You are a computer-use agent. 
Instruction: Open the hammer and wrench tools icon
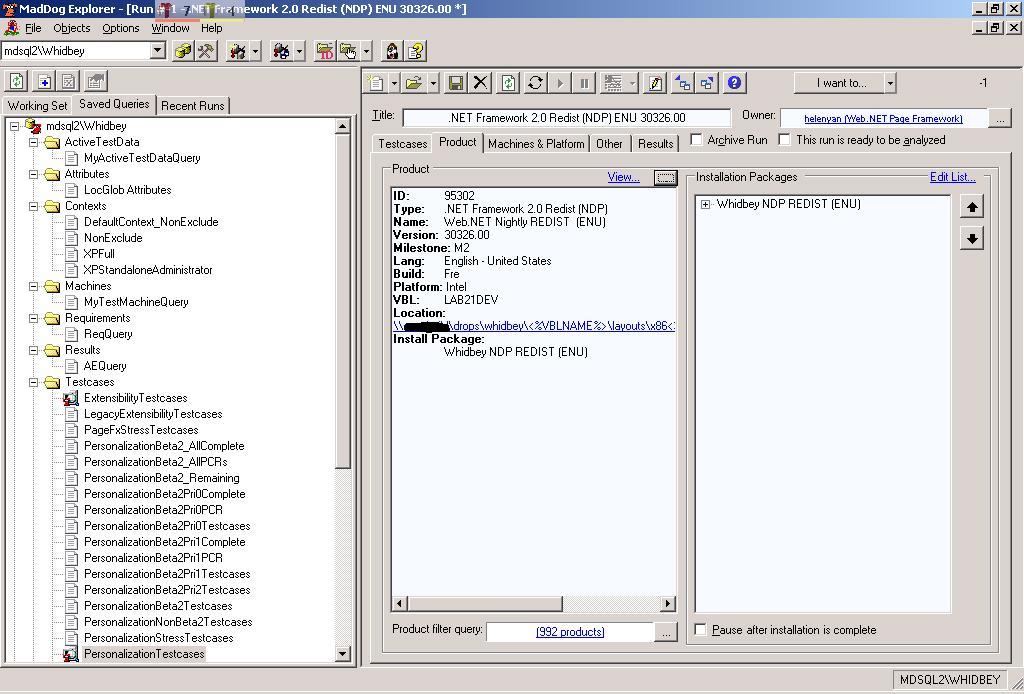[x=206, y=51]
